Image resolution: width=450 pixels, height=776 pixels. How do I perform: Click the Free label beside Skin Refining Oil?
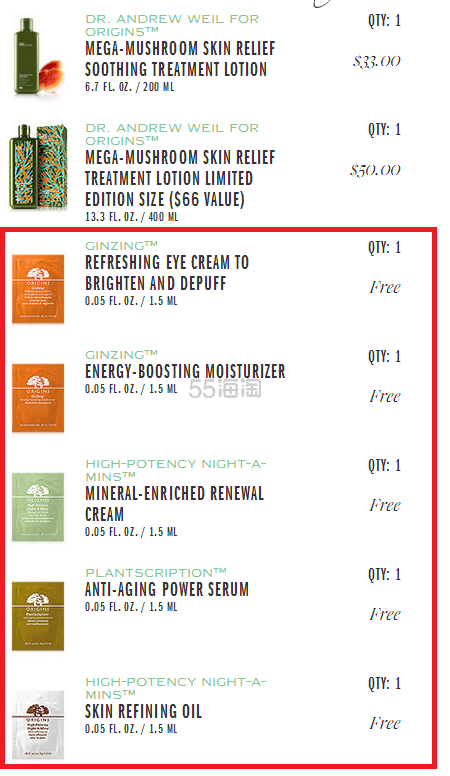point(385,723)
